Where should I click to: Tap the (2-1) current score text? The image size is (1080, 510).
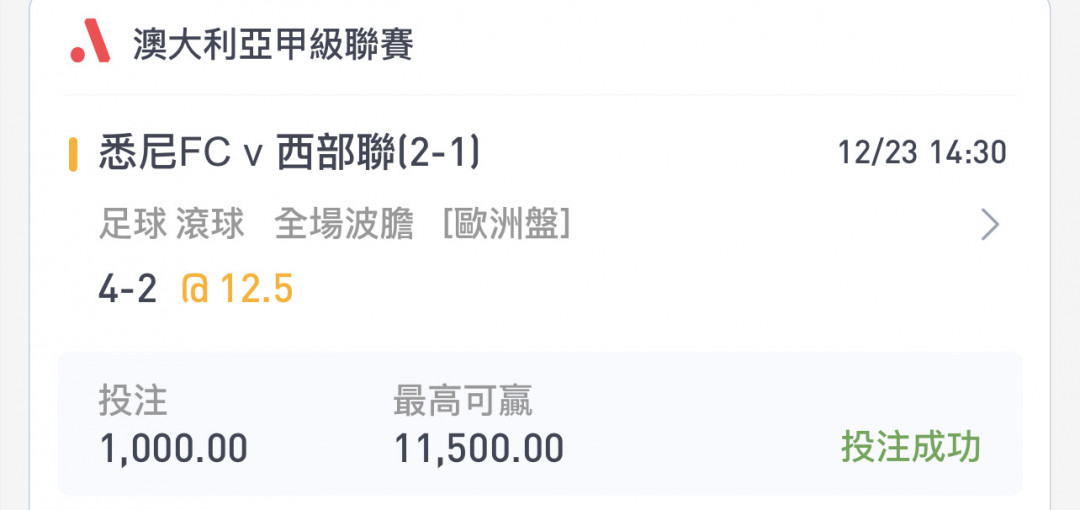tap(438, 154)
